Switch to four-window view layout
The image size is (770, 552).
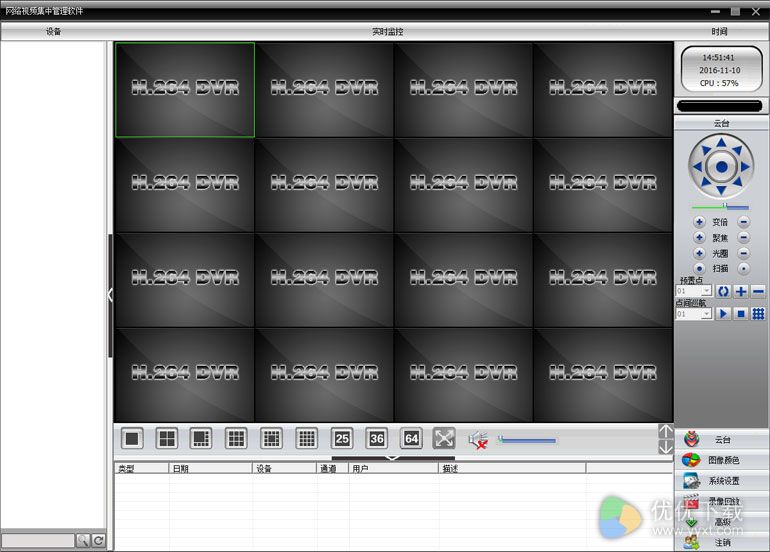coord(166,439)
